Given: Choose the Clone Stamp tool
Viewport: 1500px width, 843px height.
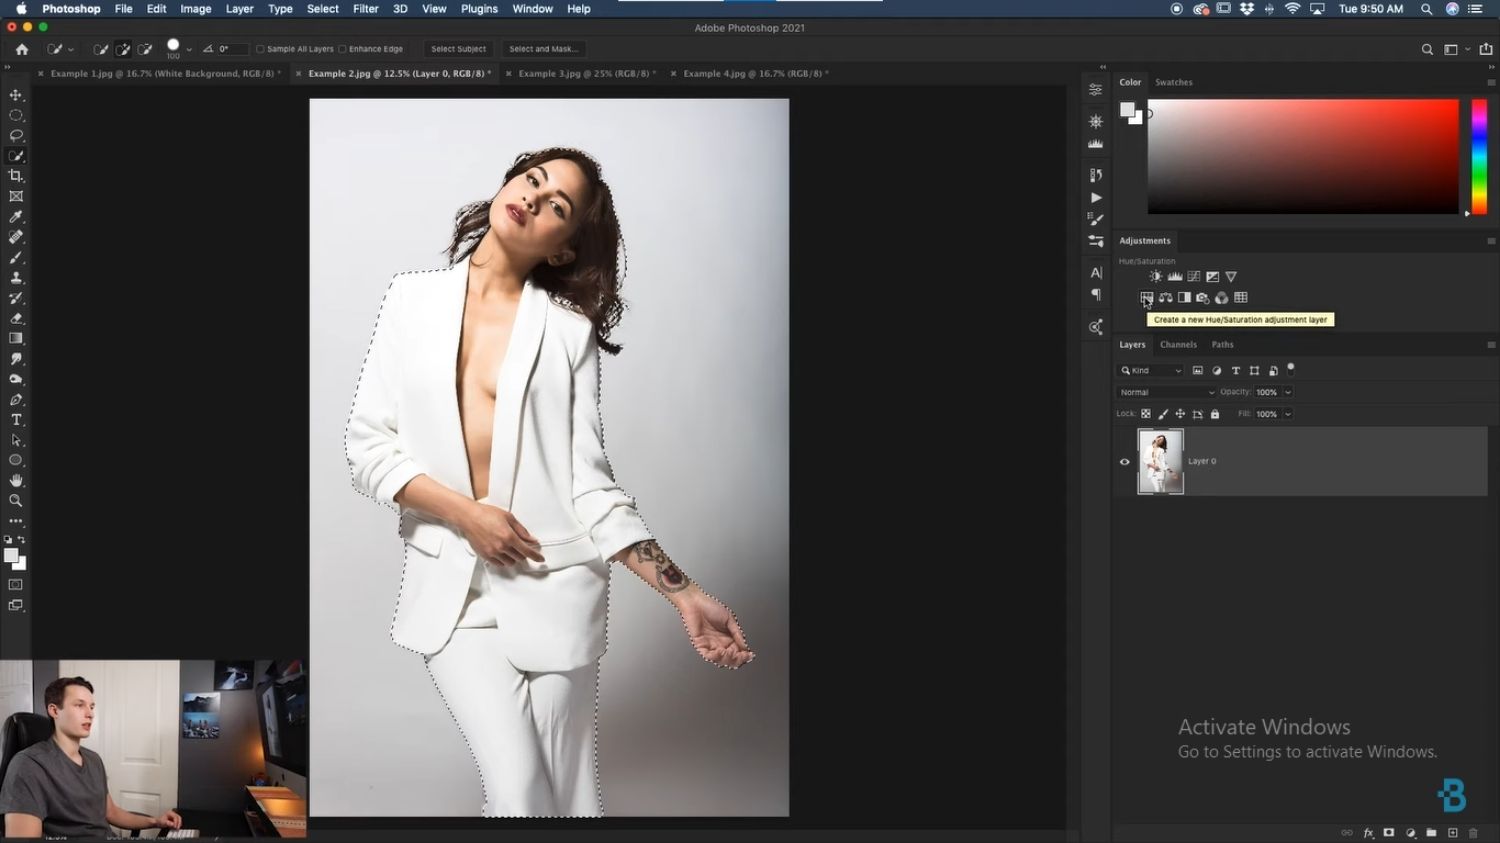Looking at the screenshot, I should [x=16, y=277].
